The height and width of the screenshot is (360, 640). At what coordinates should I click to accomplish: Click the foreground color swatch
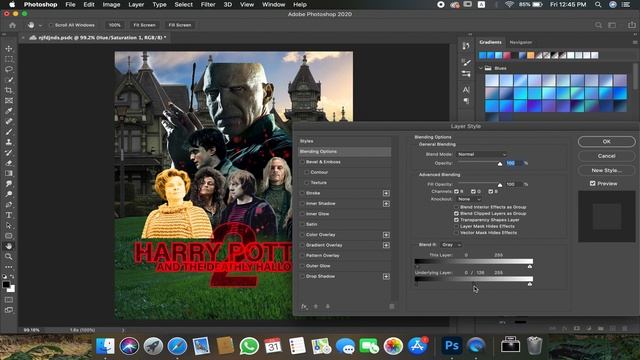[x=6, y=284]
